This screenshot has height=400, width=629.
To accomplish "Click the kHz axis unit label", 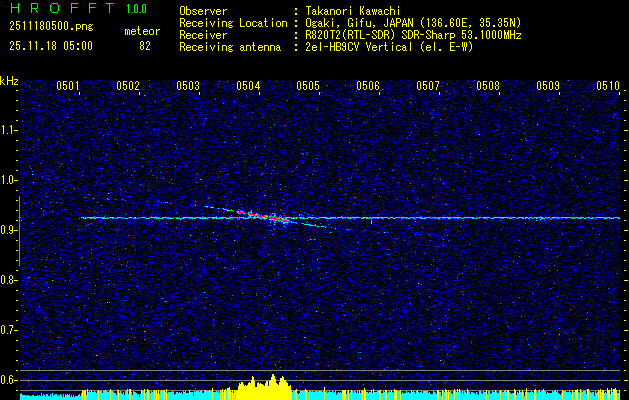I will 9,81.
